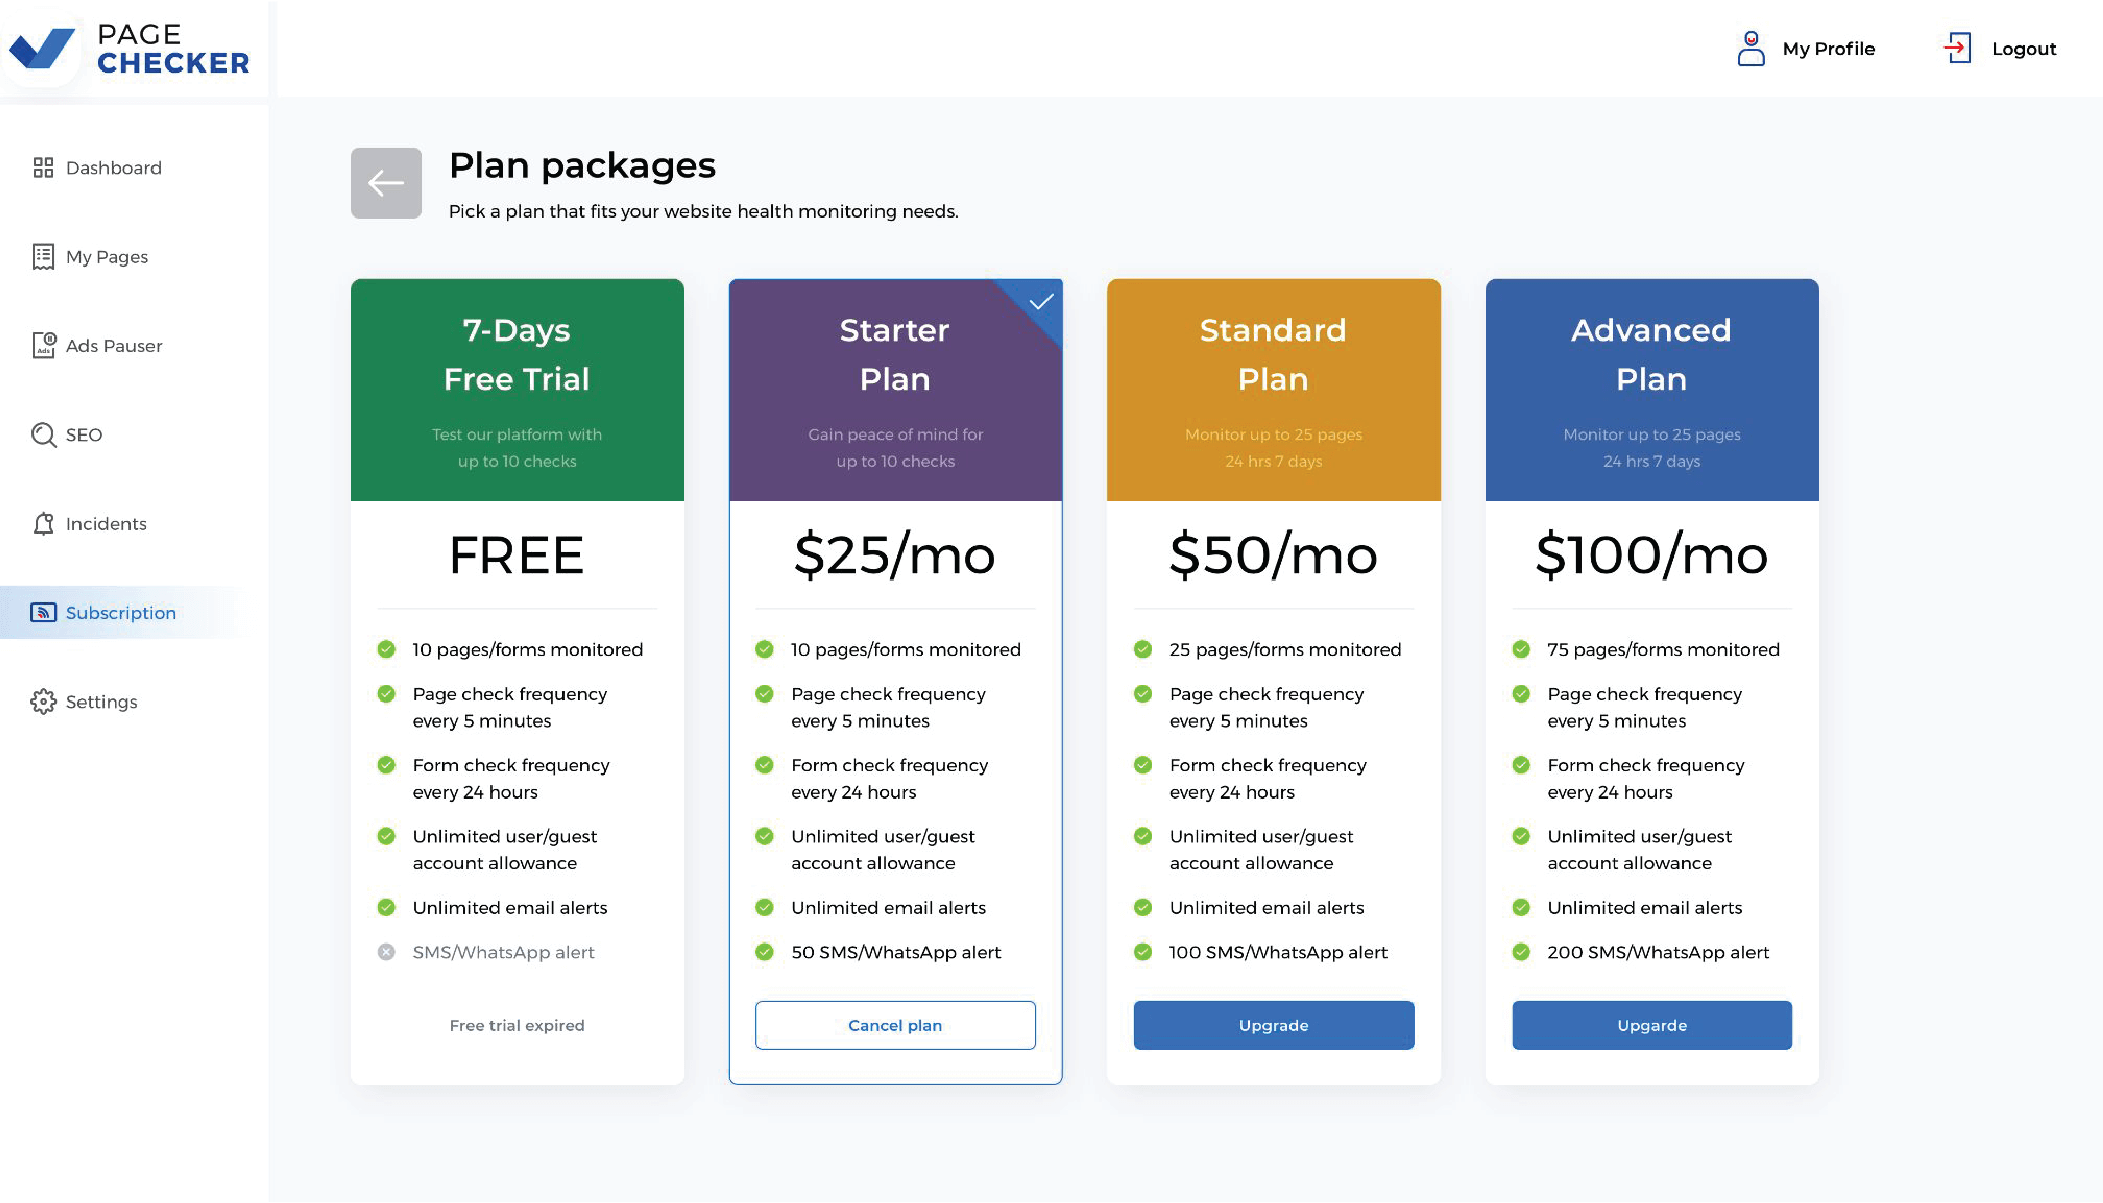The width and height of the screenshot is (2103, 1203).
Task: Click the My Profile user icon
Action: click(1751, 48)
